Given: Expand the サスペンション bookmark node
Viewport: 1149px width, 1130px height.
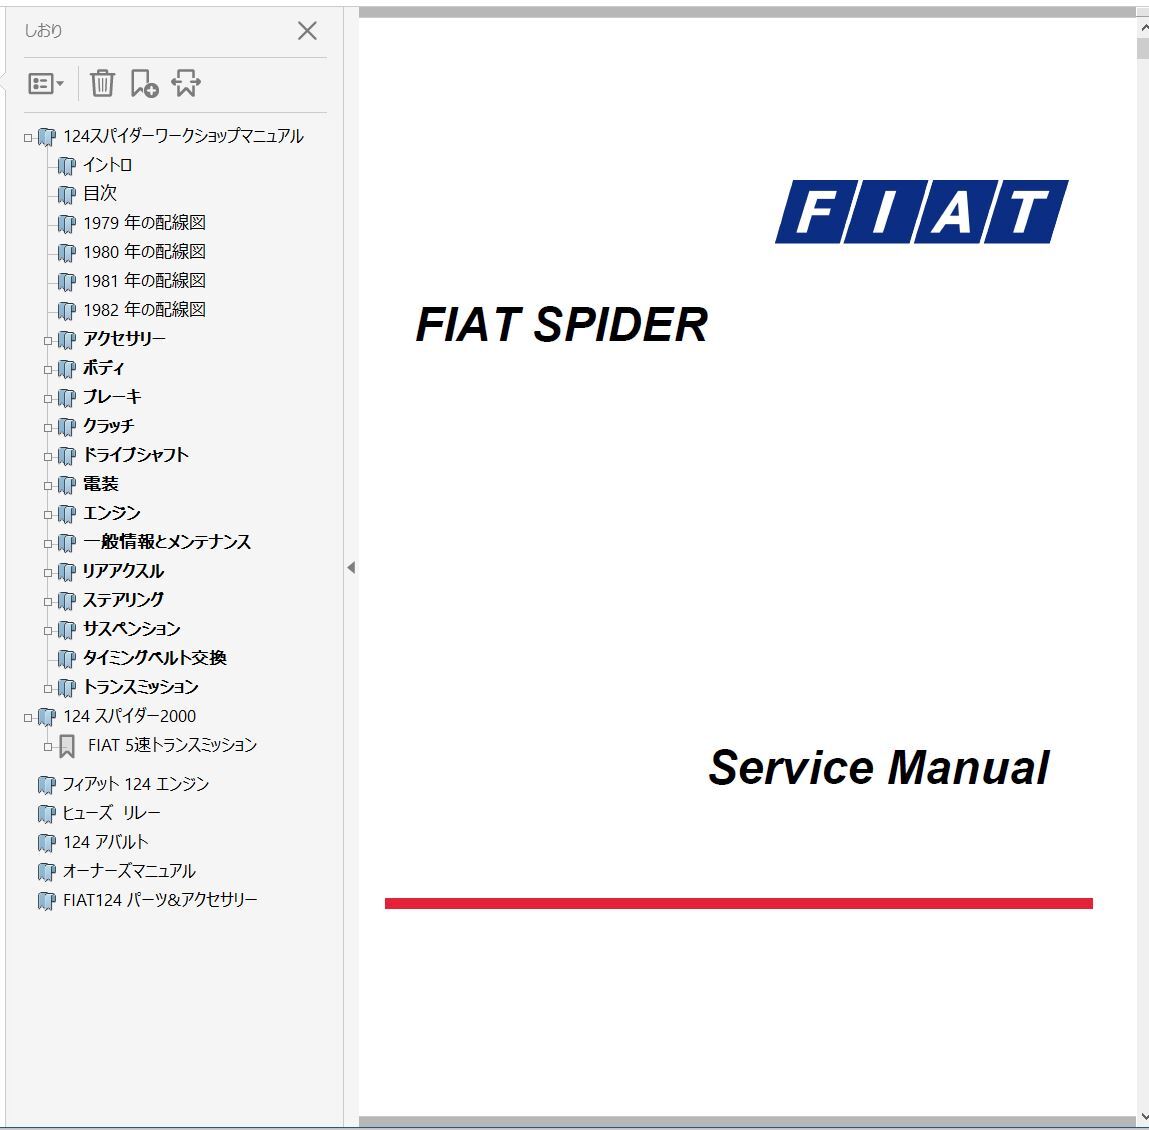Looking at the screenshot, I should (48, 630).
